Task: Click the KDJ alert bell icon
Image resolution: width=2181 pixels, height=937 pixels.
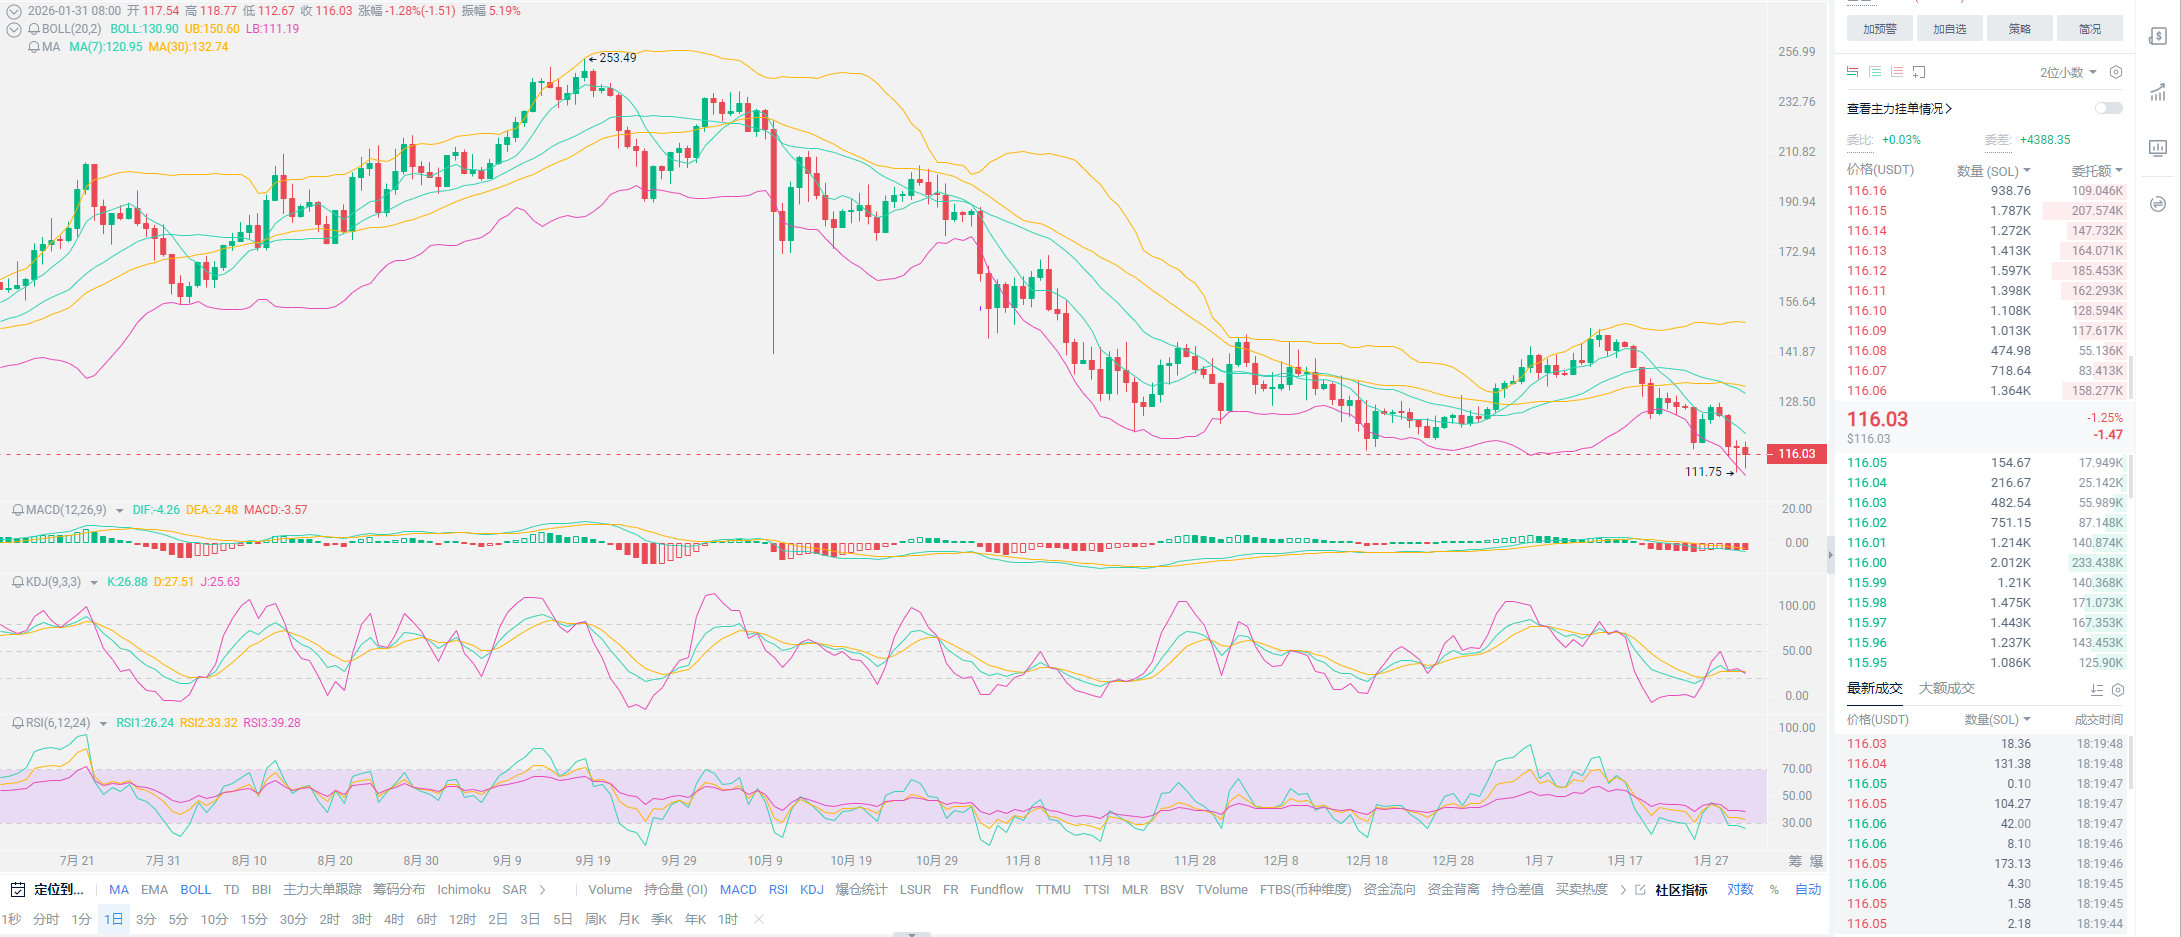Action: point(17,582)
